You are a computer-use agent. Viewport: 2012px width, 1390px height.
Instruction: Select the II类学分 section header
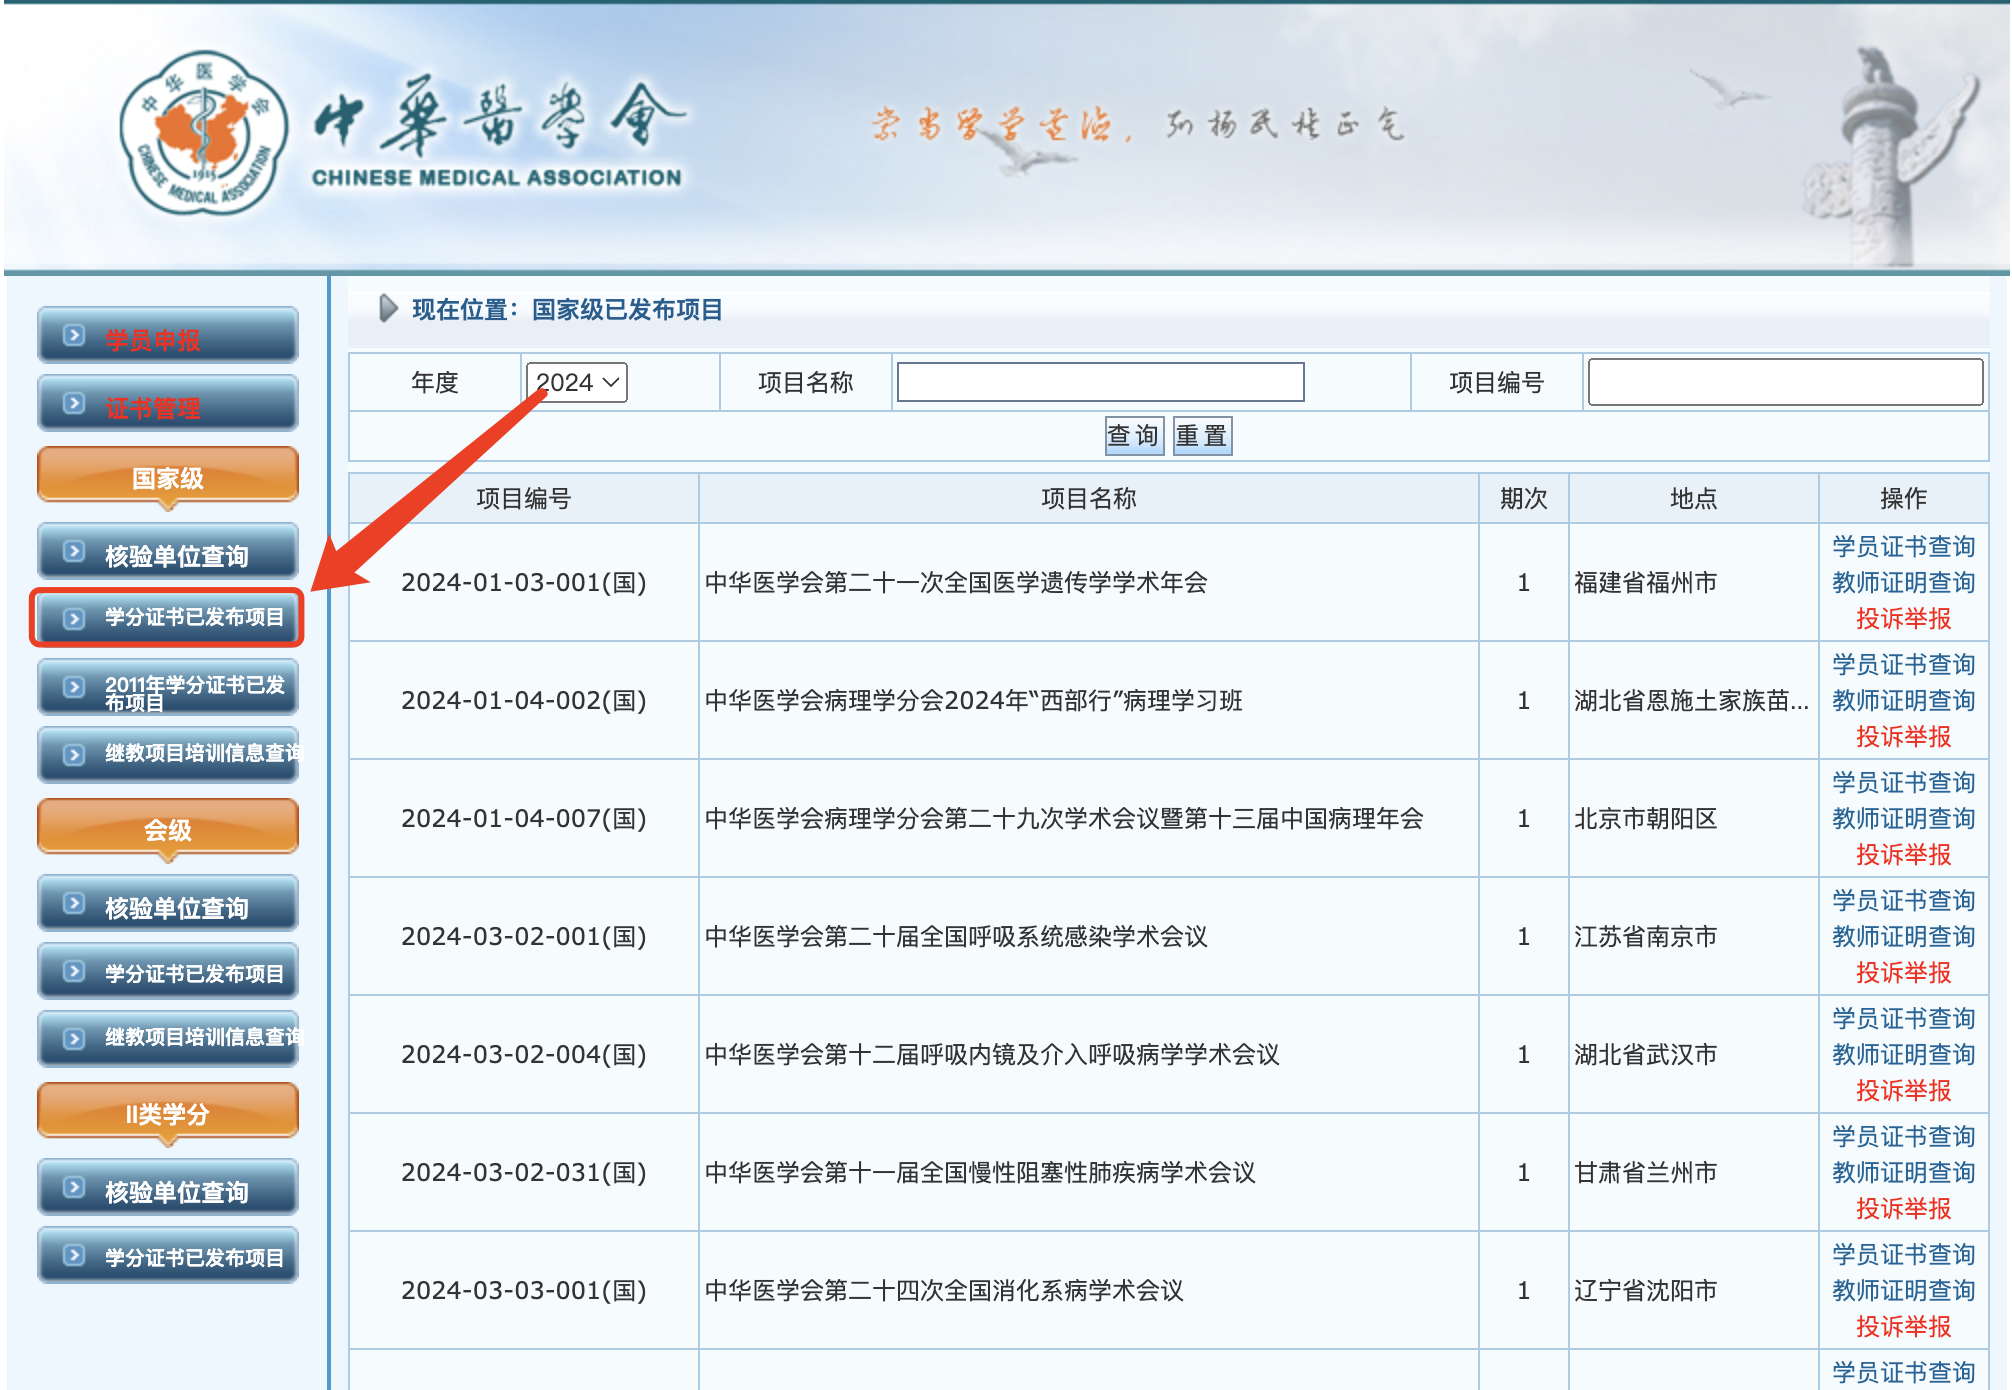tap(168, 1112)
